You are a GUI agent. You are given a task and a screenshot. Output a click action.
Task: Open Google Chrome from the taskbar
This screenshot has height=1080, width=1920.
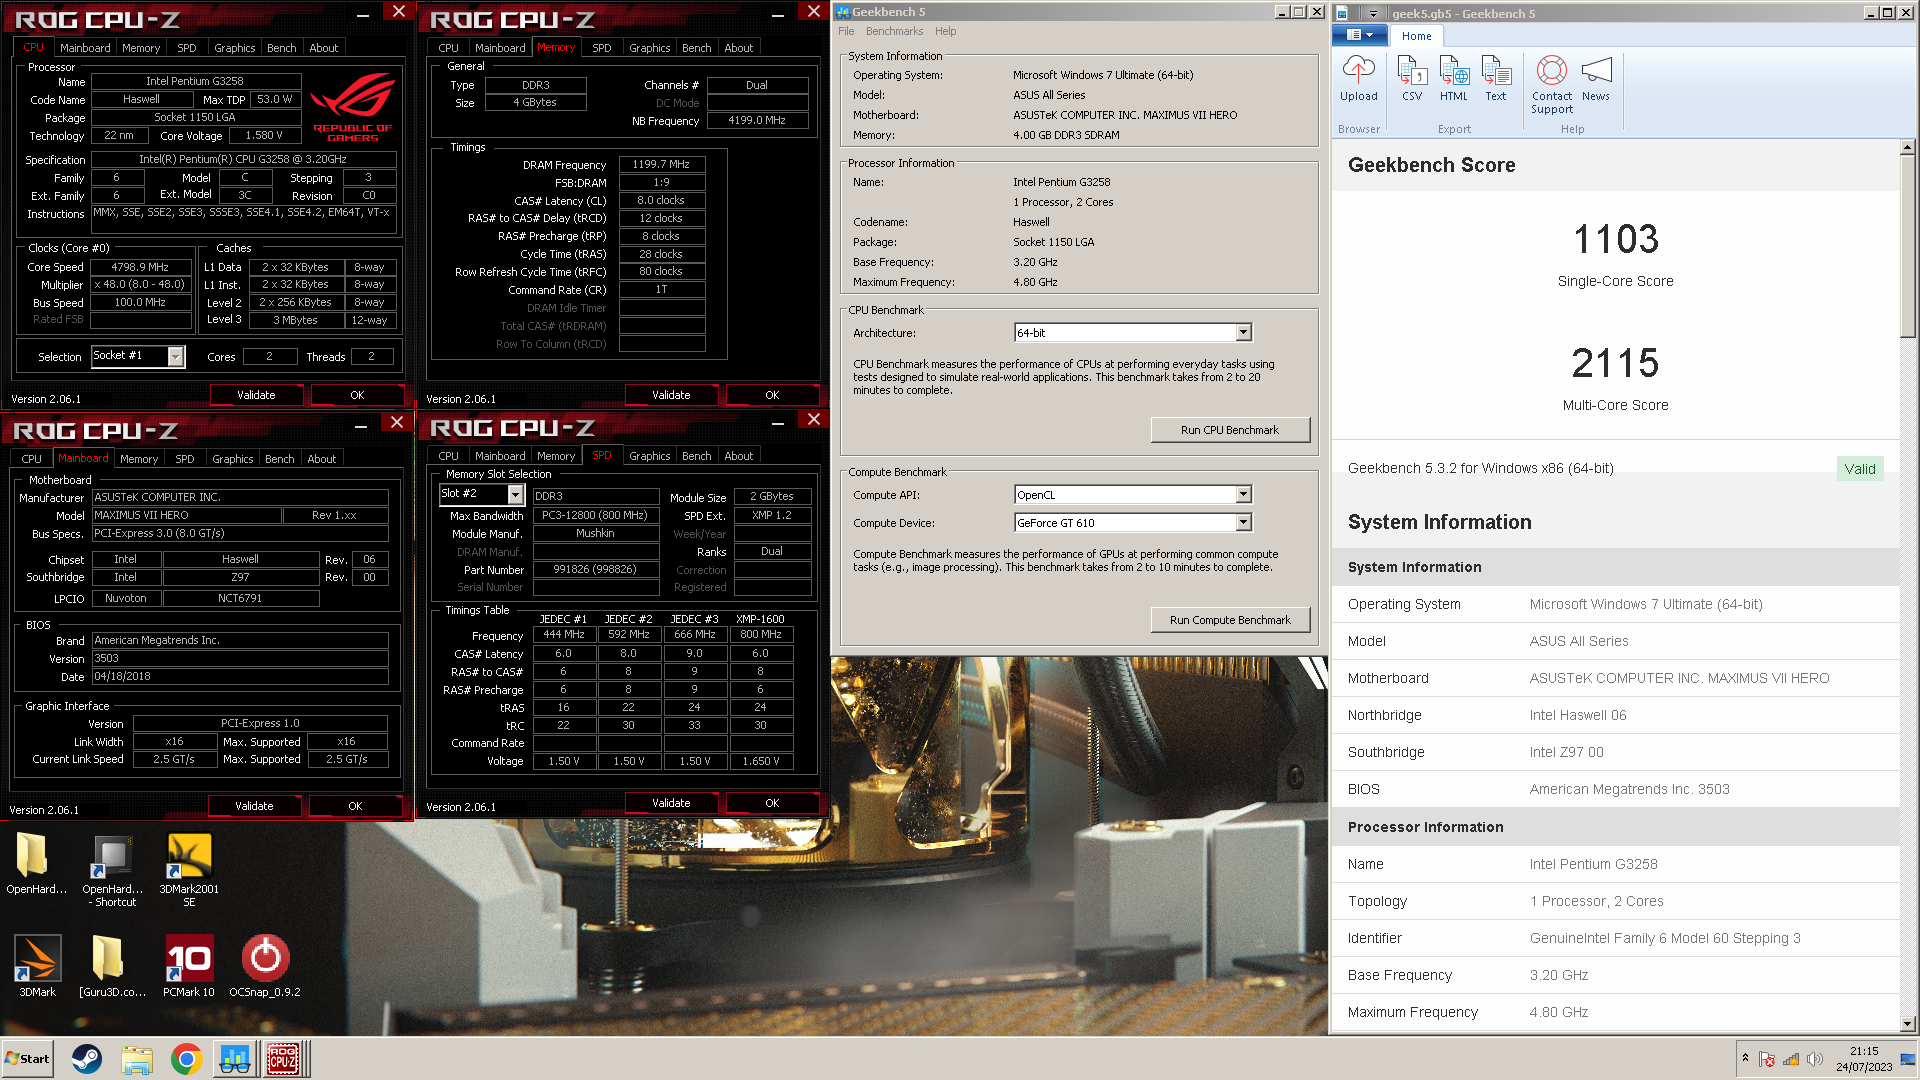click(x=186, y=1059)
